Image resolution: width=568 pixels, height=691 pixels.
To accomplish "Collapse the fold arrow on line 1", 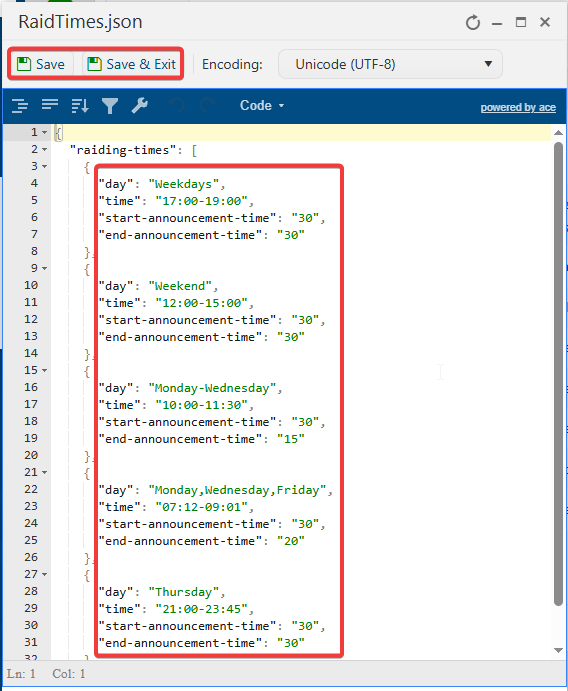I will tap(45, 132).
